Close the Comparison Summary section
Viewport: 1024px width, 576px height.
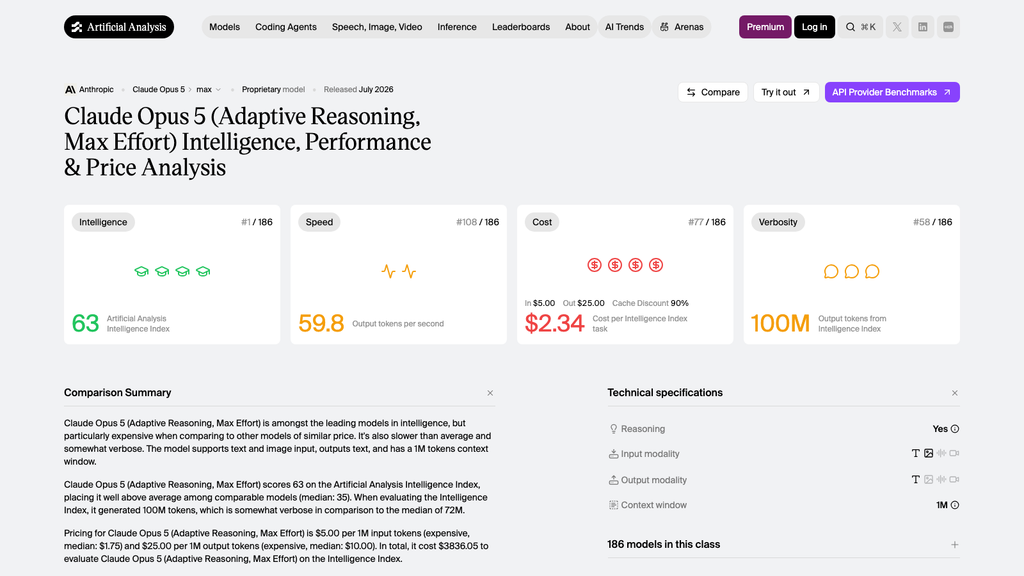(x=490, y=393)
